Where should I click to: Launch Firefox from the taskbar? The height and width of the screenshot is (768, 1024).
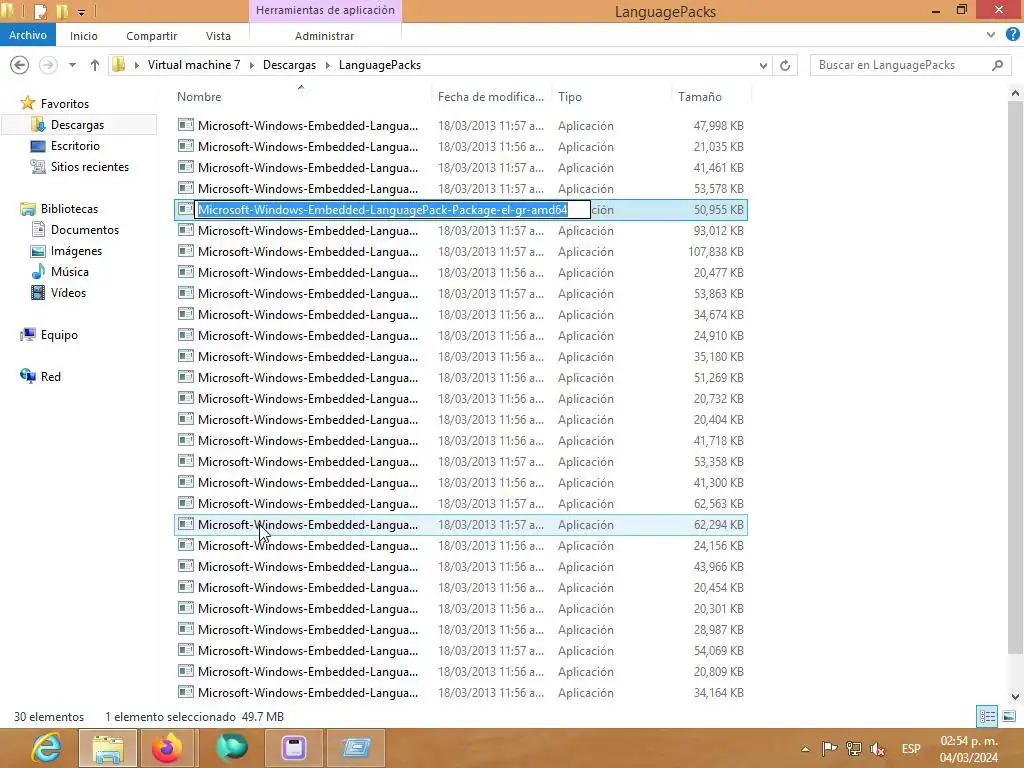coord(167,748)
